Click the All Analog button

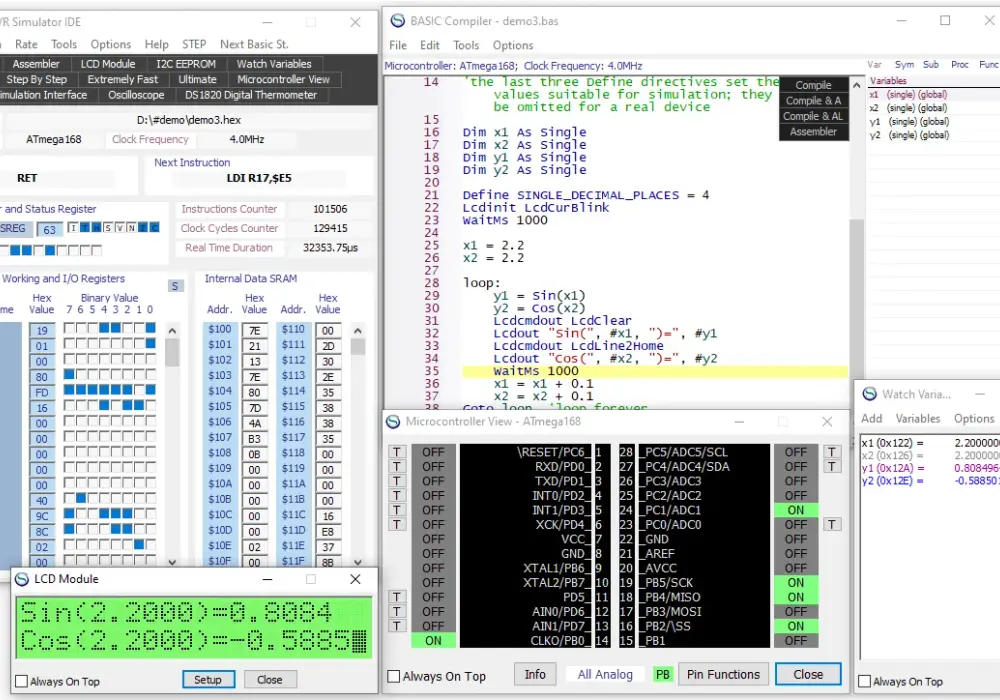pyautogui.click(x=605, y=674)
